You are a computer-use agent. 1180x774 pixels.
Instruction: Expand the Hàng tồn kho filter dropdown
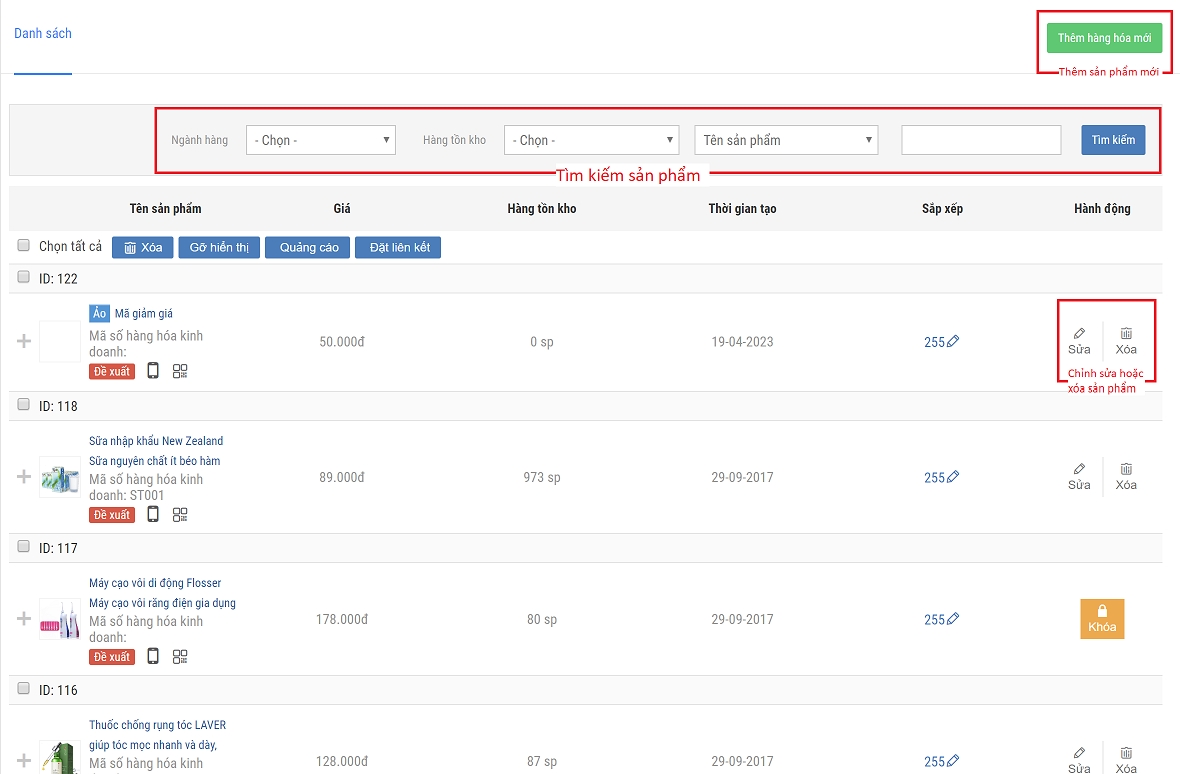coord(591,140)
